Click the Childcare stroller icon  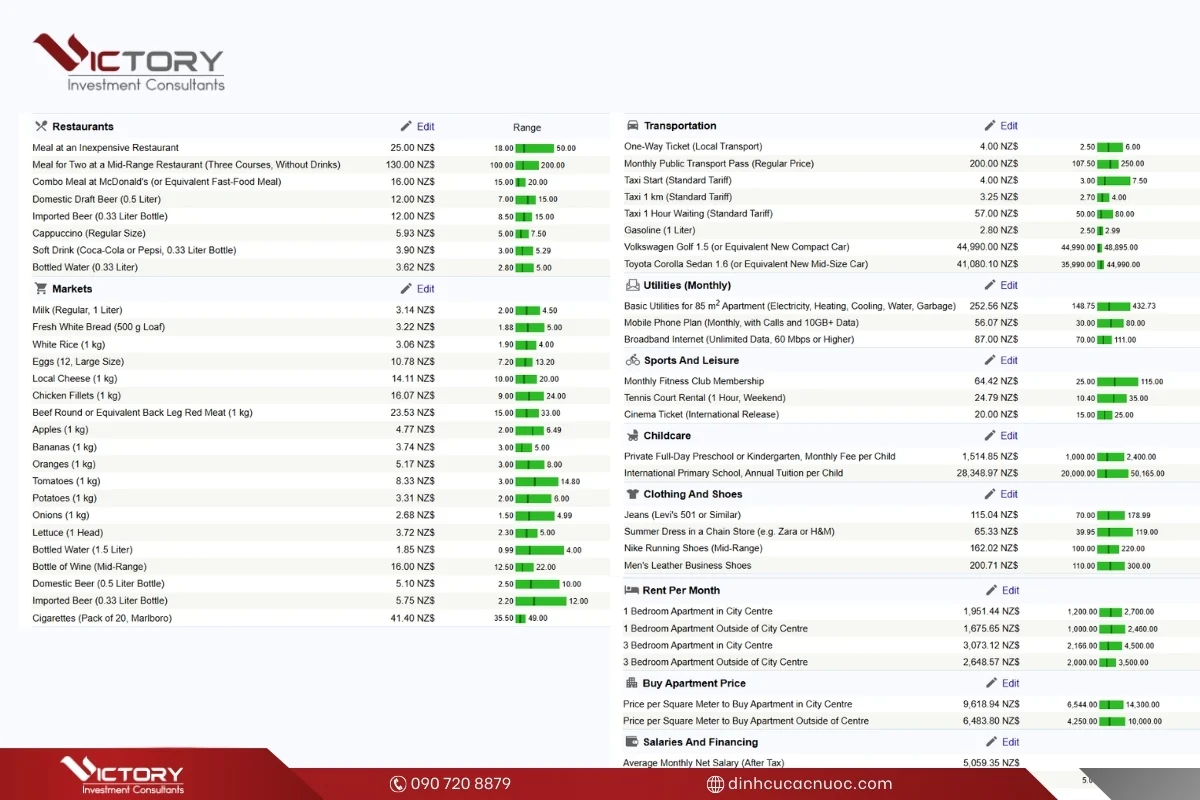click(x=633, y=436)
